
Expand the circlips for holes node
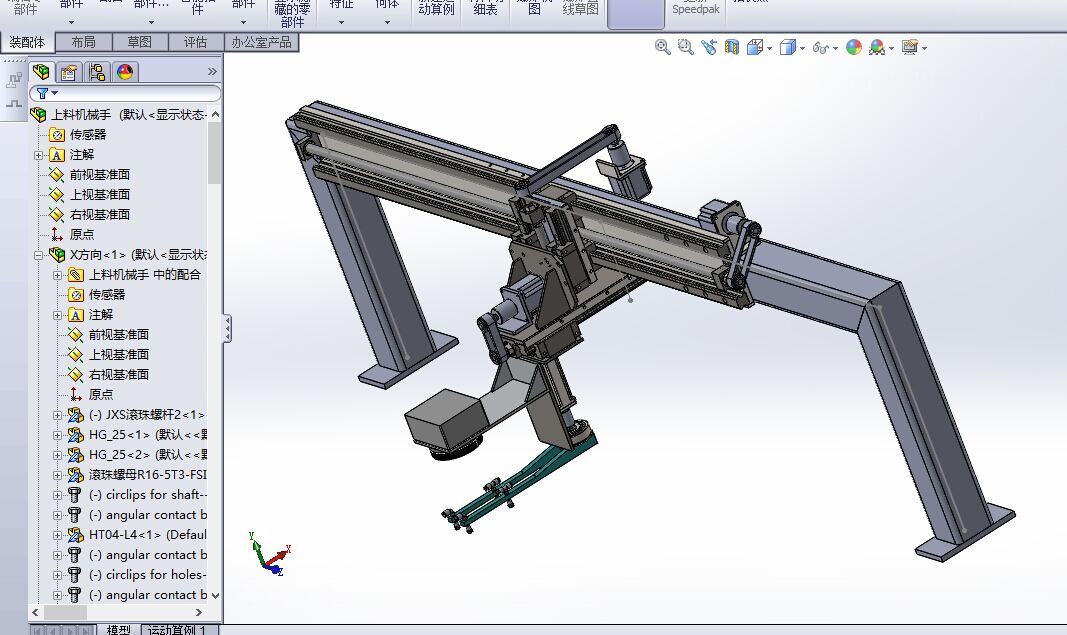click(x=58, y=574)
